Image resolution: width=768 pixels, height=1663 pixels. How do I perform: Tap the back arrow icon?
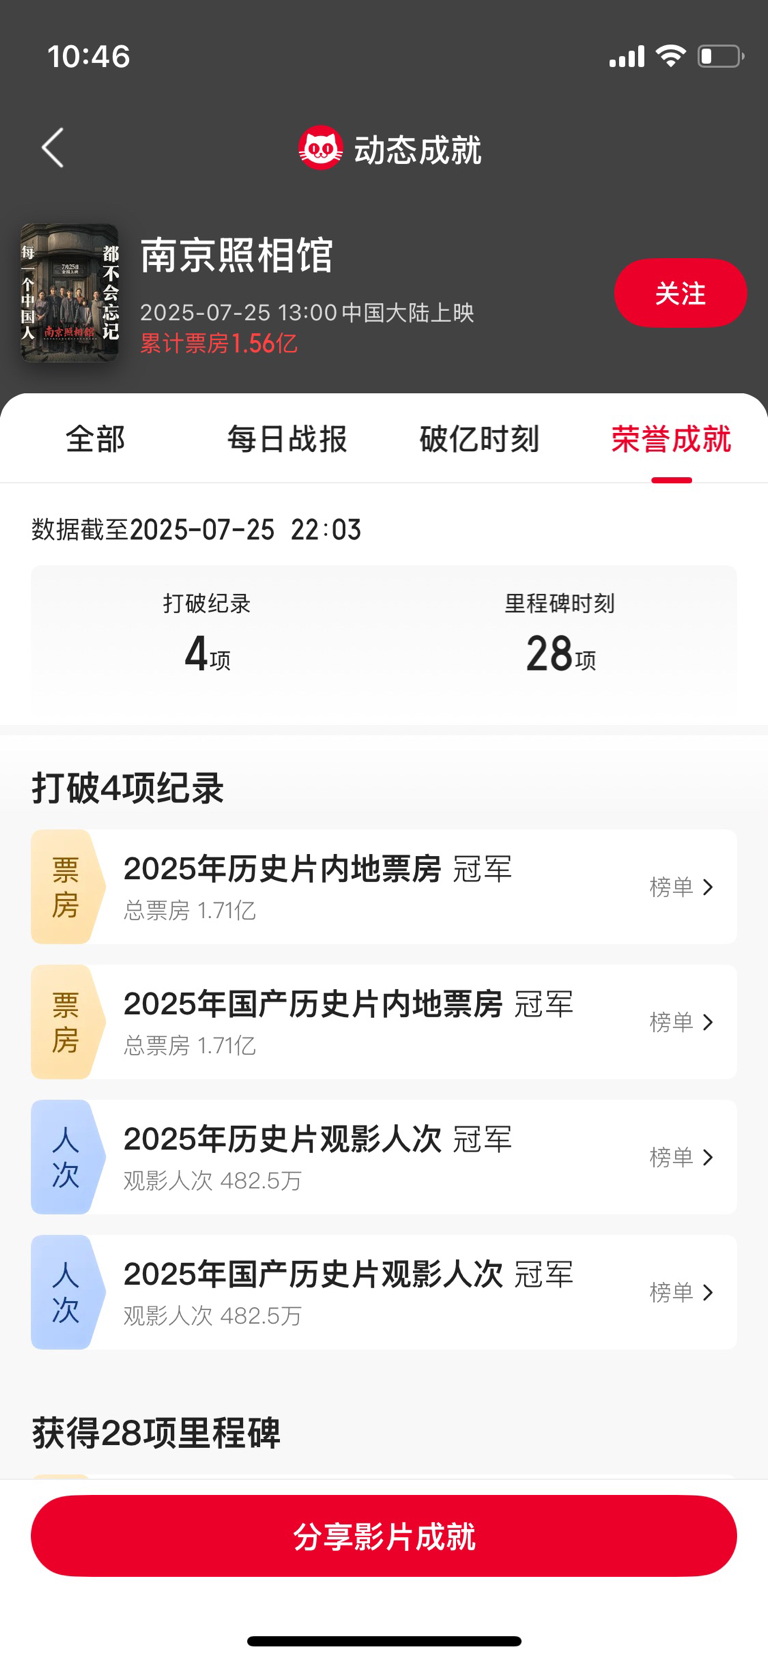pos(53,148)
